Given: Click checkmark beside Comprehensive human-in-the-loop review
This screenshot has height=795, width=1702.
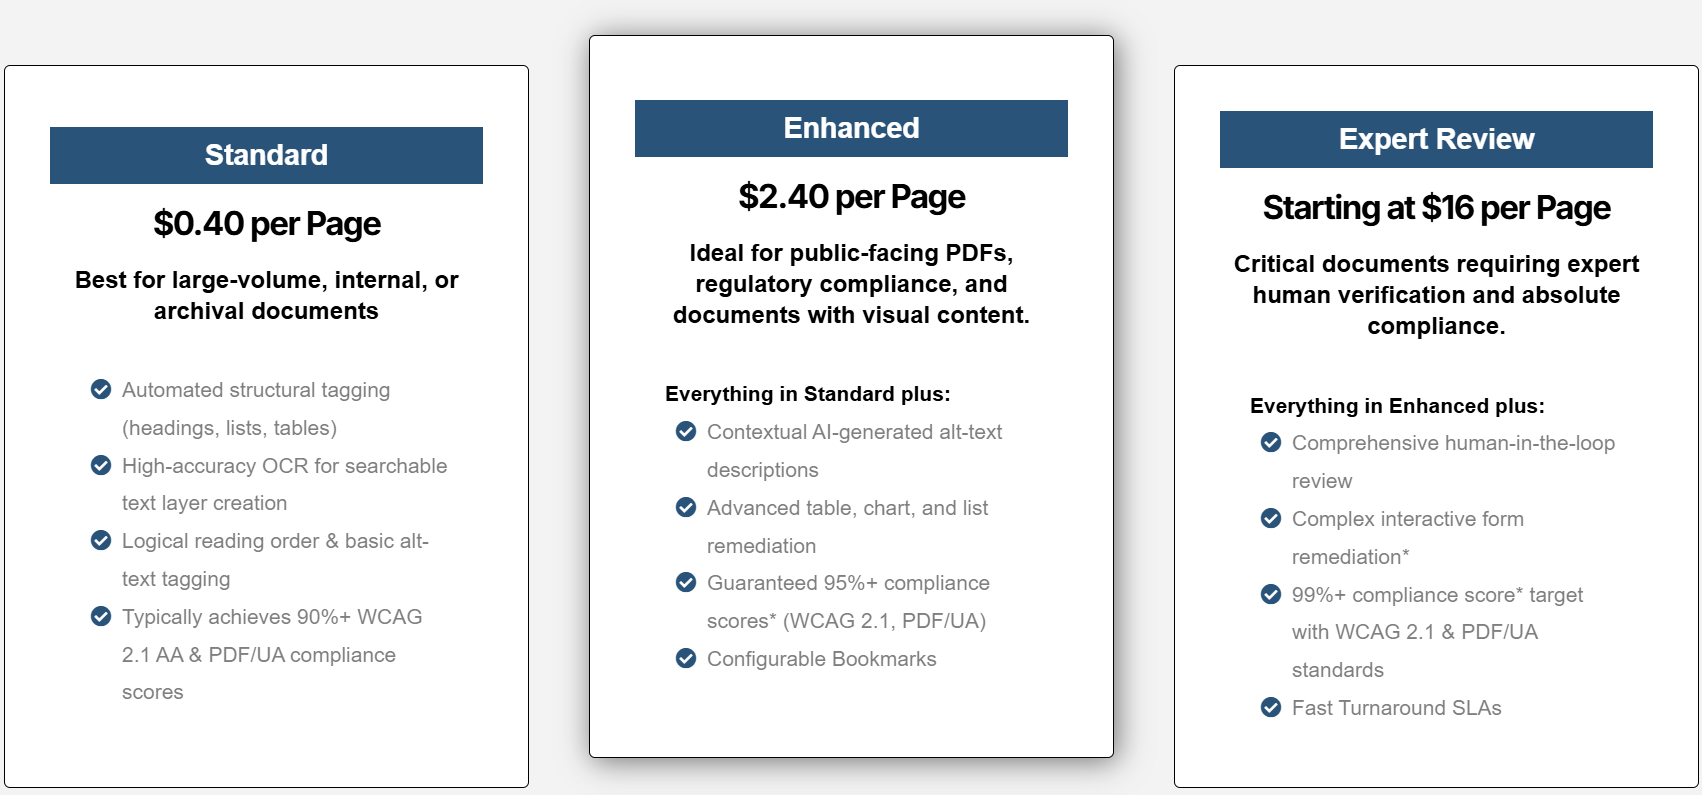Looking at the screenshot, I should (x=1271, y=442).
